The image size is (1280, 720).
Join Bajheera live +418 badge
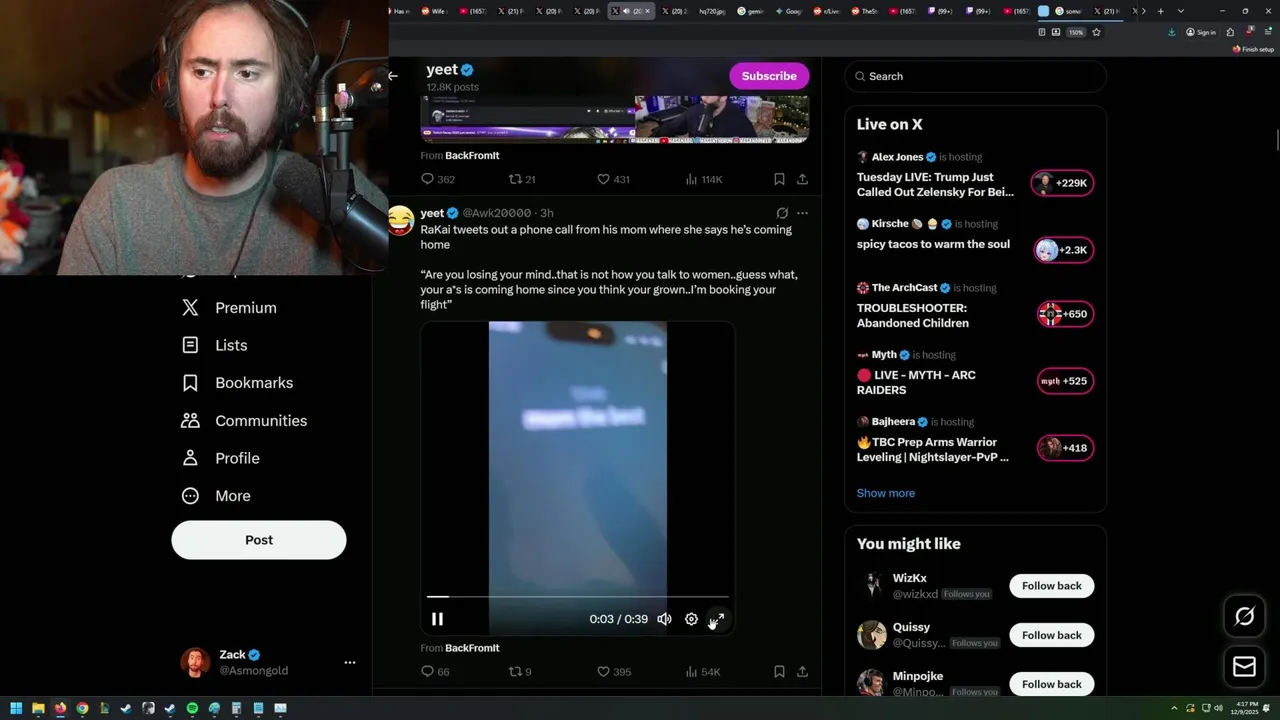pos(1065,448)
